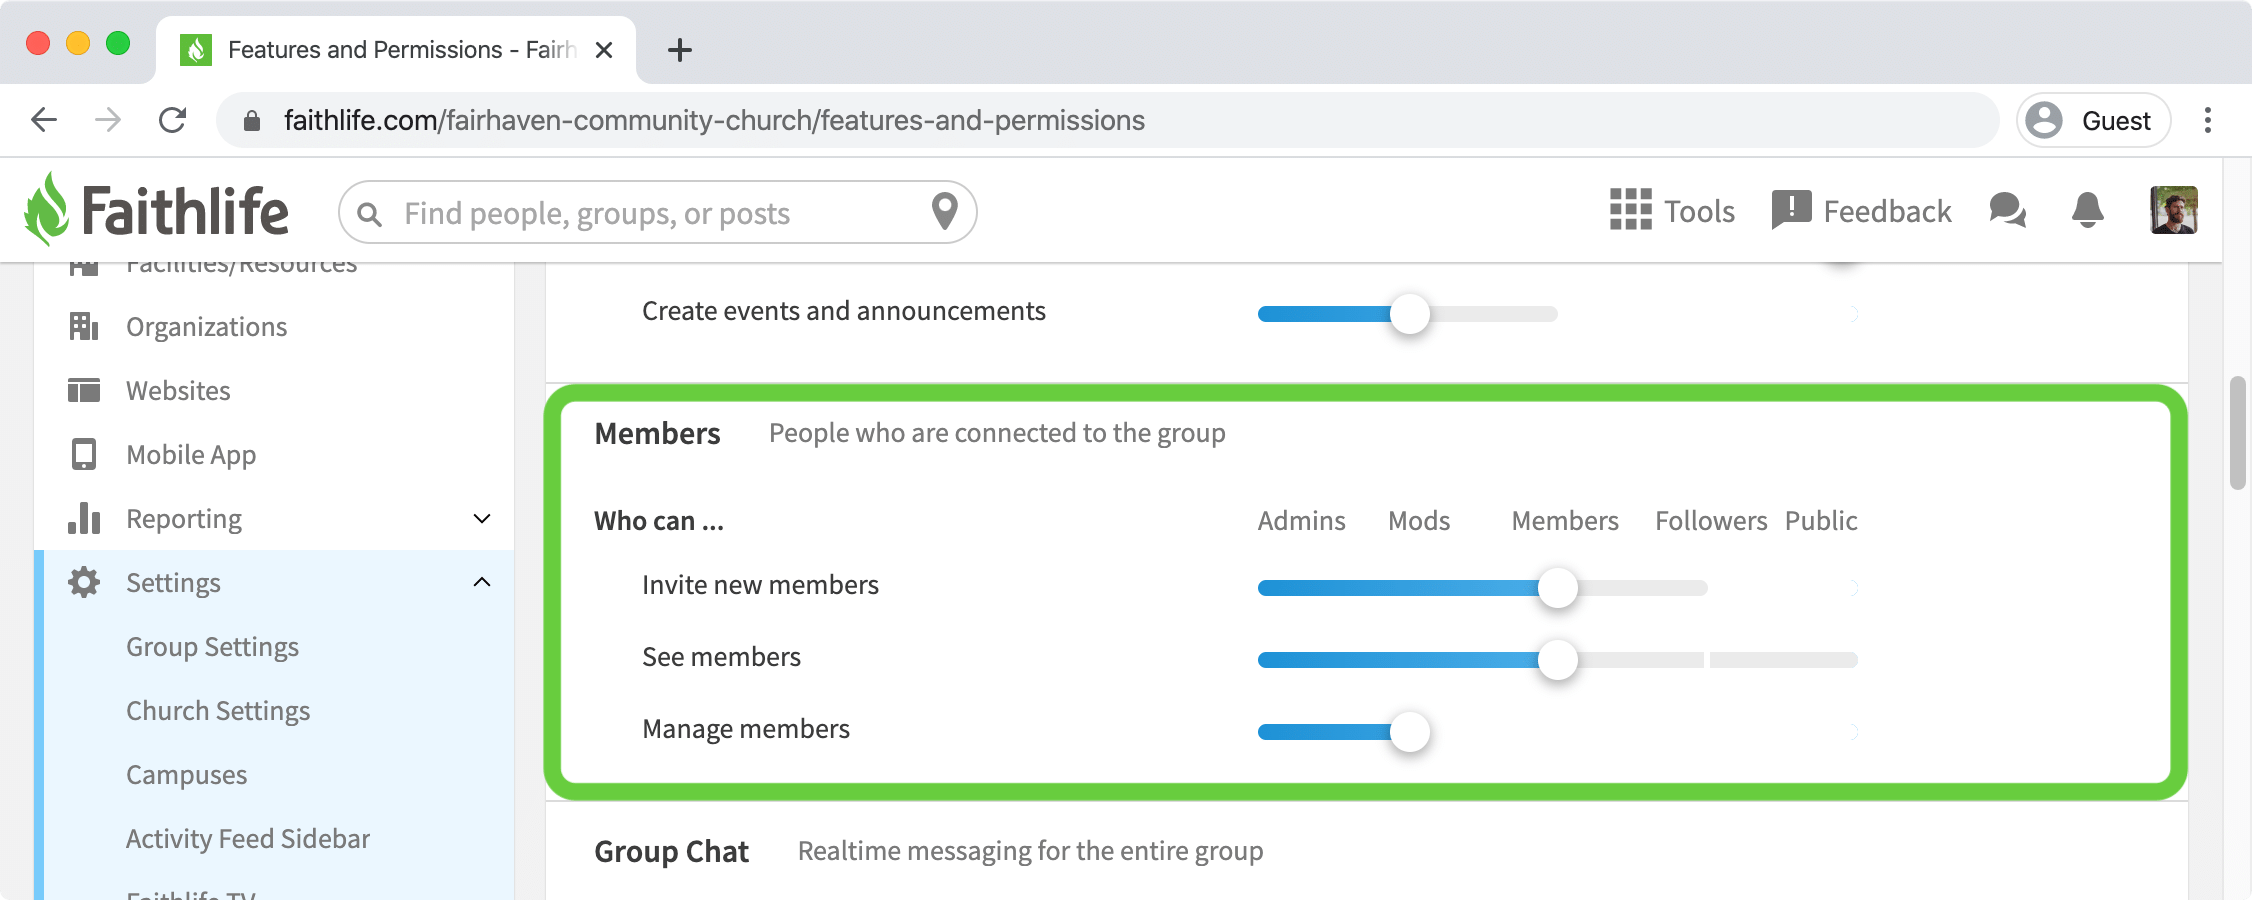Click the Create events and announcements slider handle
The height and width of the screenshot is (900, 2252).
[x=1410, y=314]
